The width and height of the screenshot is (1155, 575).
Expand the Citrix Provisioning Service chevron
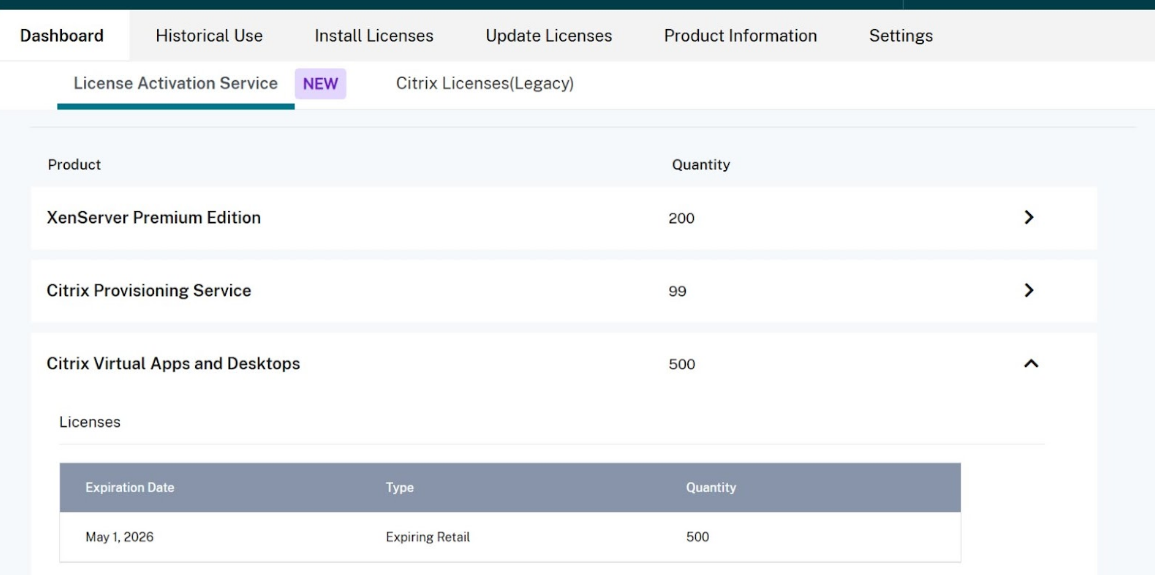coord(1029,291)
